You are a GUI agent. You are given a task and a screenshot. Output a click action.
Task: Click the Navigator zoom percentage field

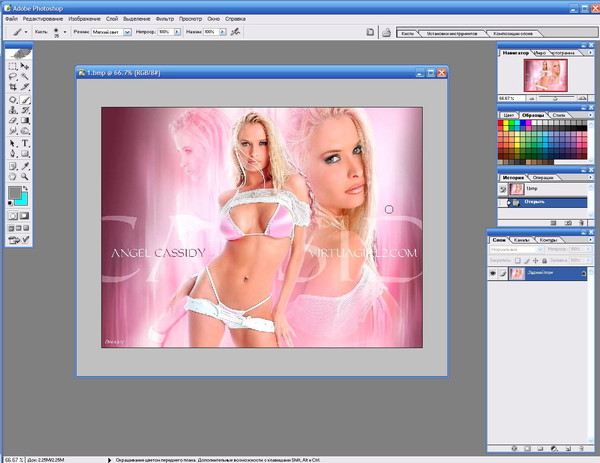point(511,98)
